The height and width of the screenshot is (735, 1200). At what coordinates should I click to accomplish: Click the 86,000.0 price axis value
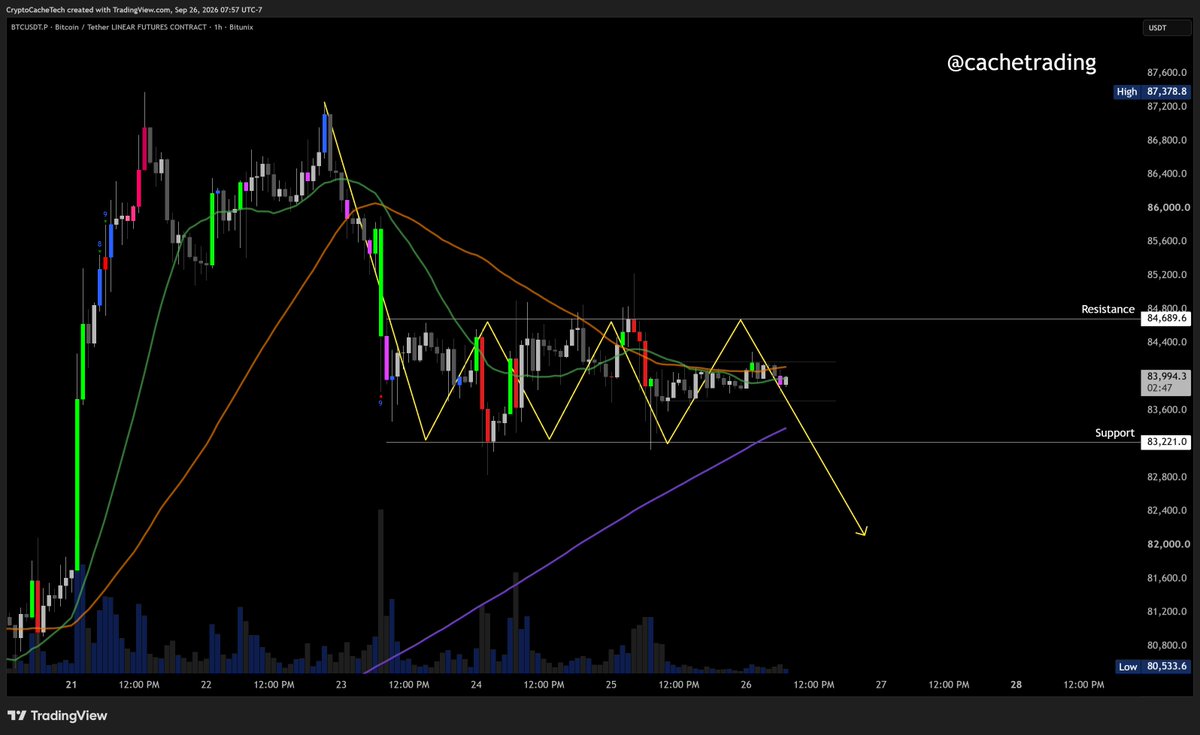pyautogui.click(x=1167, y=207)
